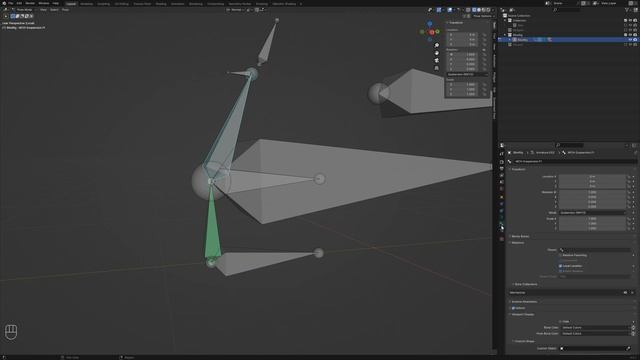Click the outliner display mode icon
The height and width of the screenshot is (360, 640).
[511, 10]
